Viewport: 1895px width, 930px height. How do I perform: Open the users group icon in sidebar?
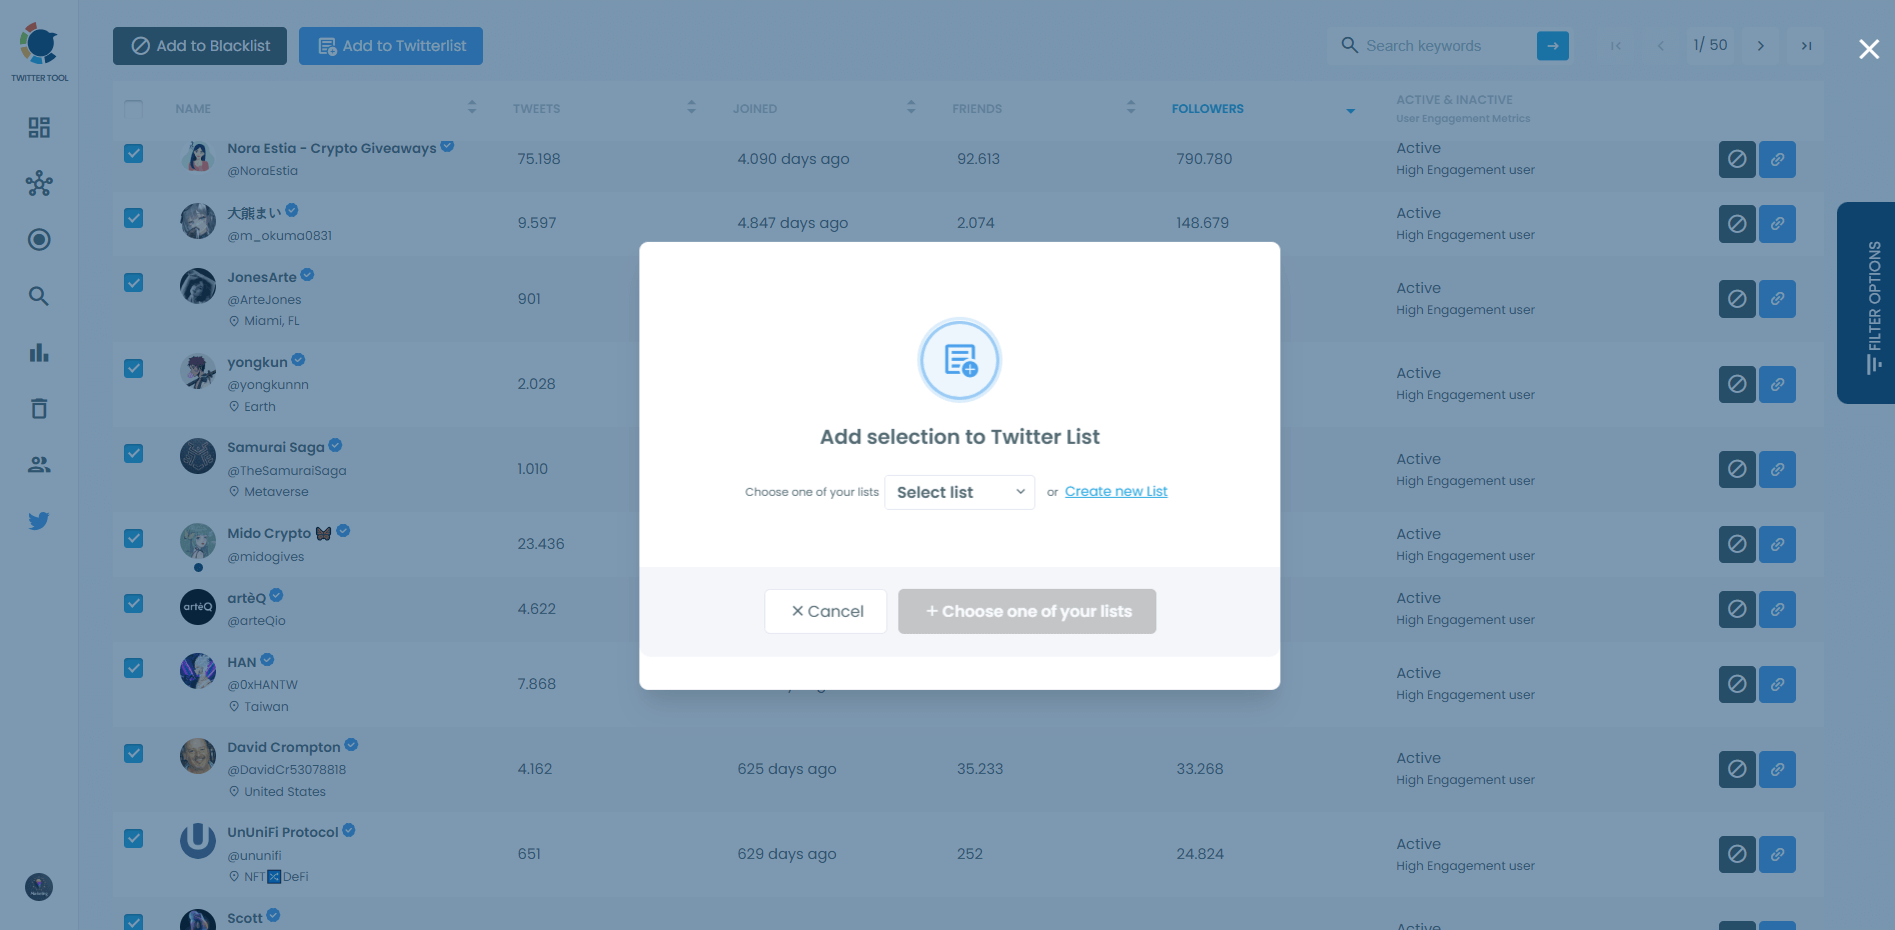tap(39, 464)
